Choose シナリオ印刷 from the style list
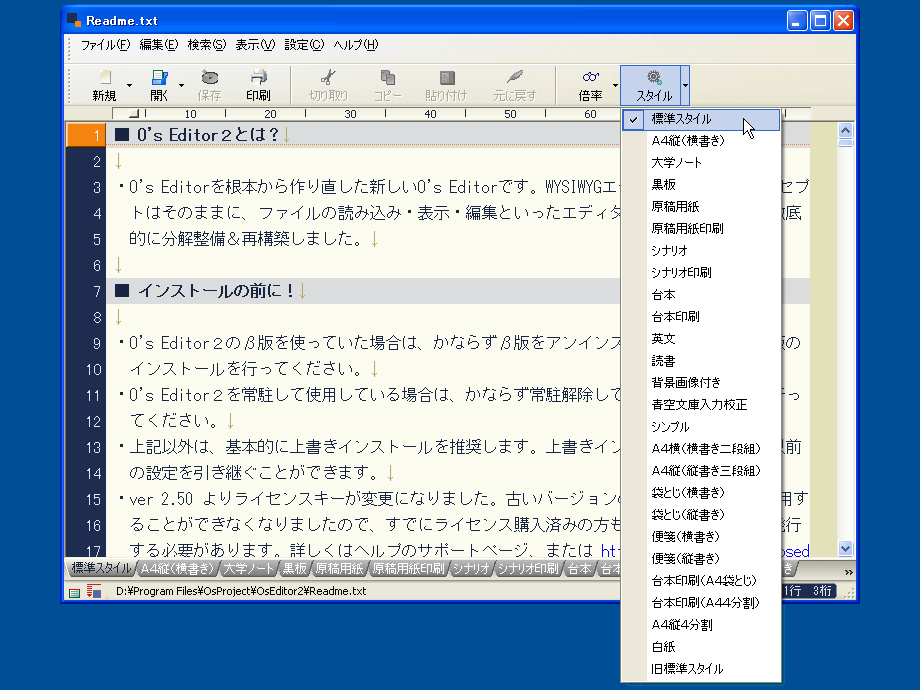920x690 pixels. 701,273
